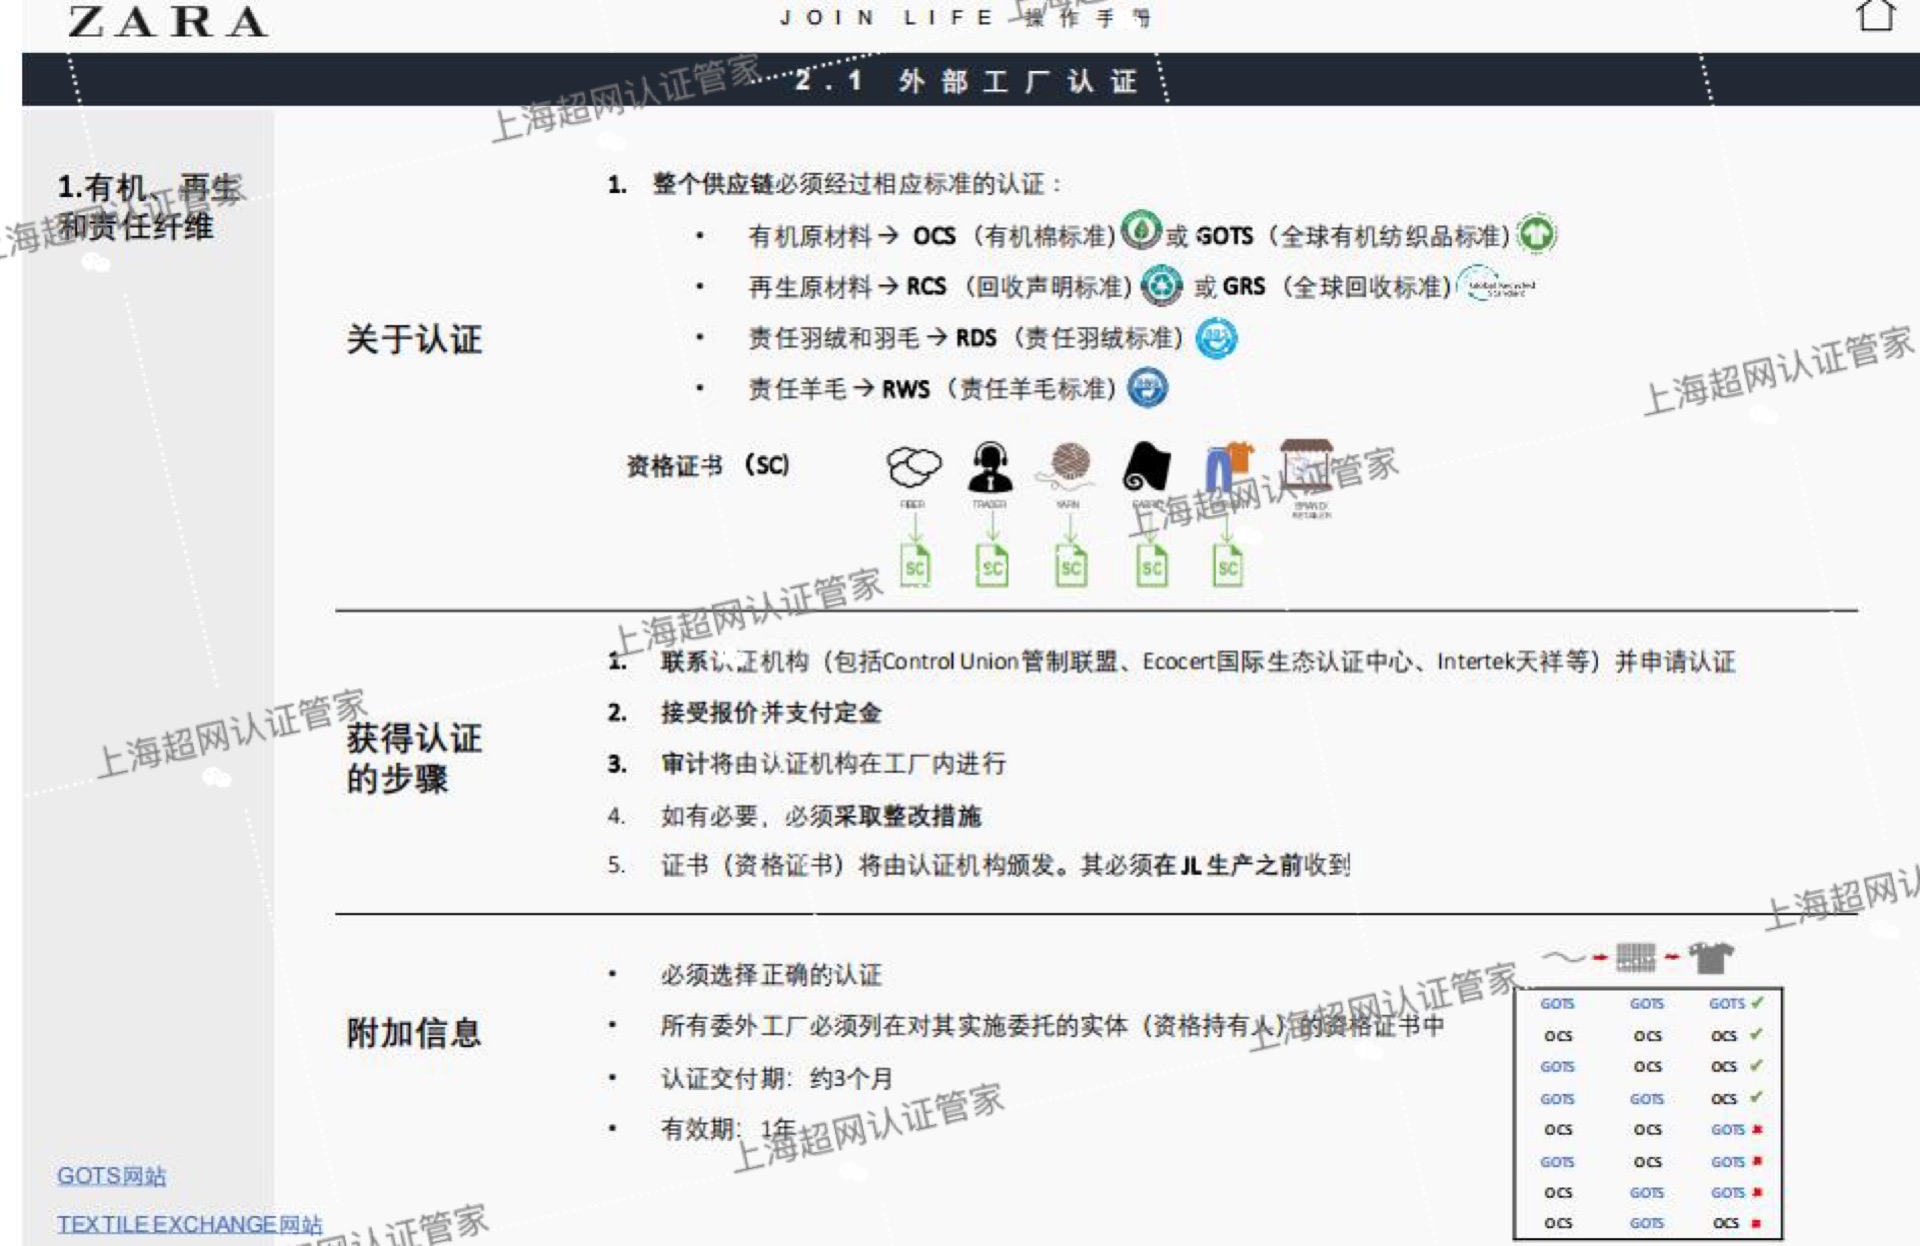
Task: Click the garment jeans and shirt icon
Action: point(1229,467)
